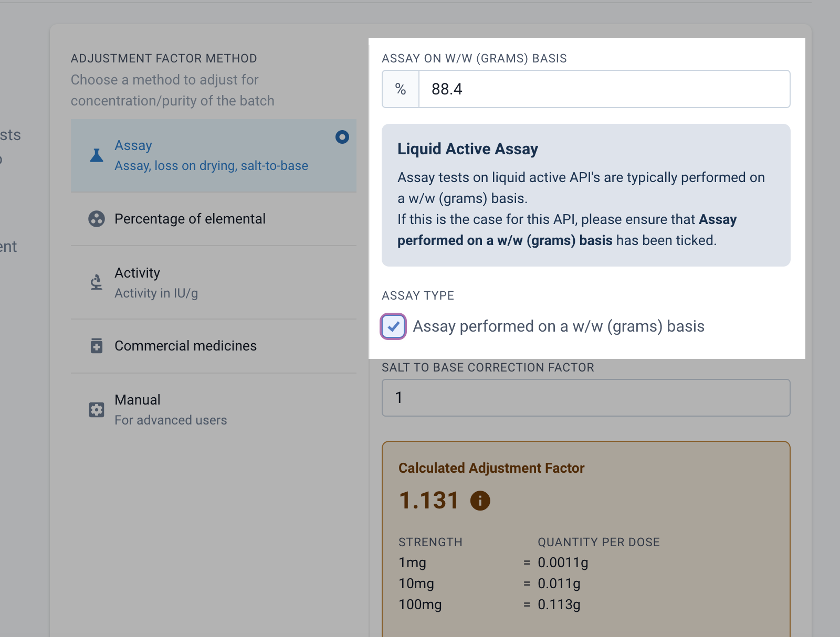
Task: Click the blue selection dot on the Assay row
Action: coord(342,137)
